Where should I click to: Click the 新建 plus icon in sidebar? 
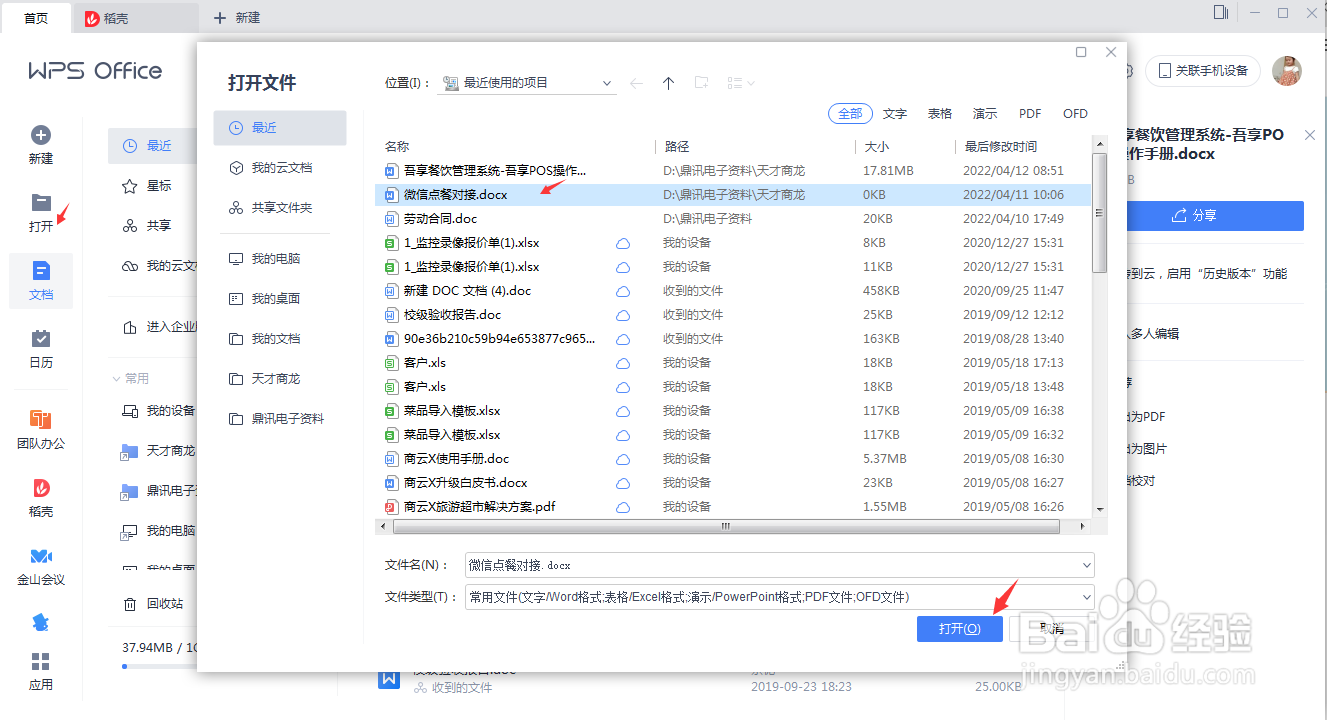click(x=41, y=135)
